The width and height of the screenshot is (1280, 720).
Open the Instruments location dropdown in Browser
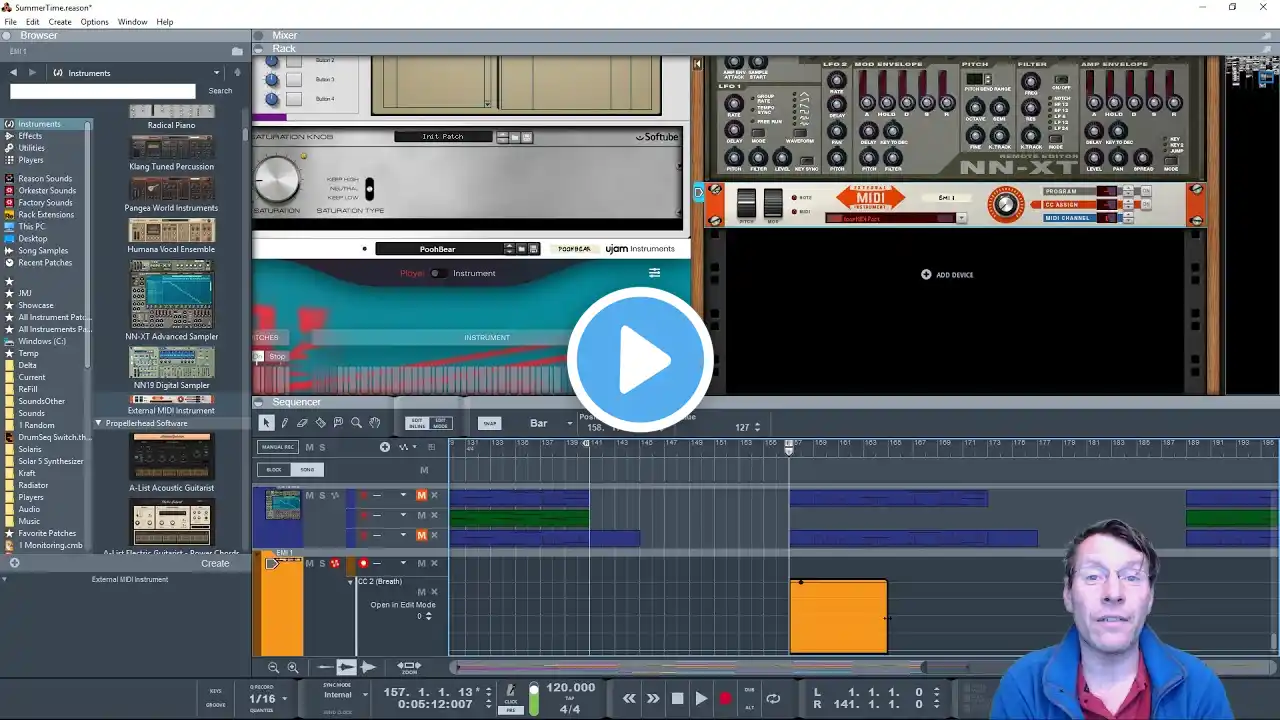(x=216, y=73)
